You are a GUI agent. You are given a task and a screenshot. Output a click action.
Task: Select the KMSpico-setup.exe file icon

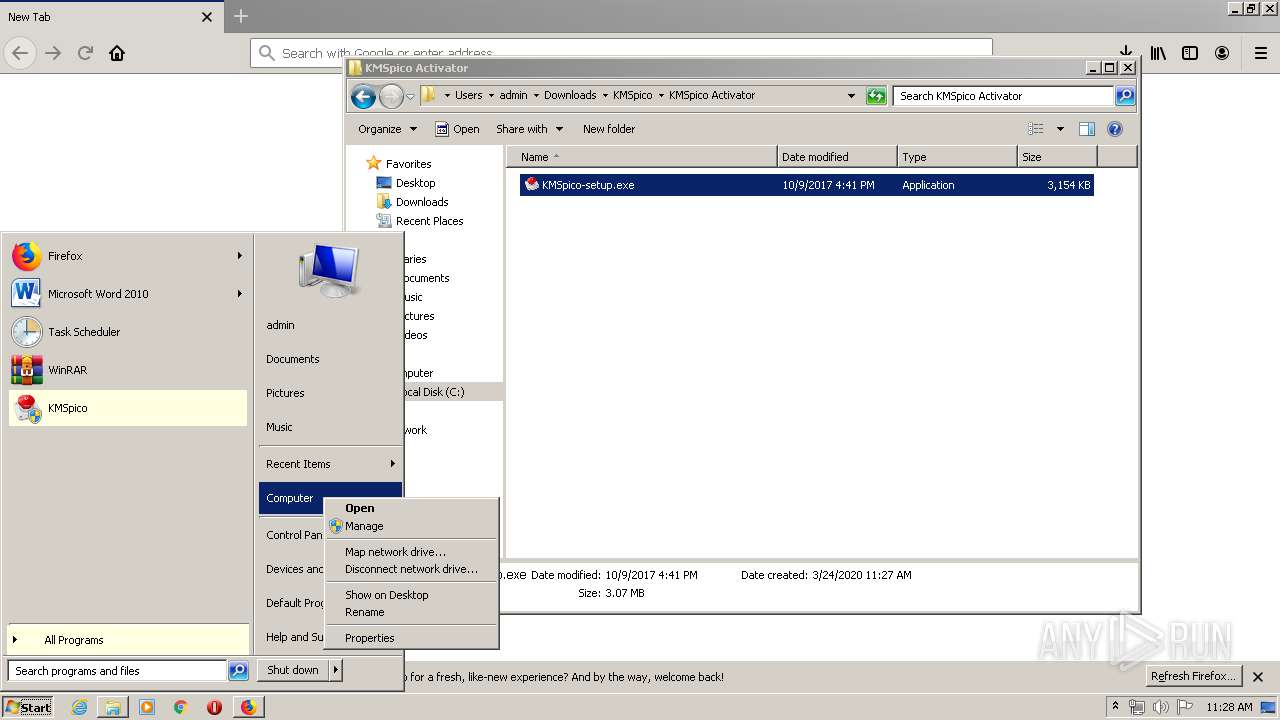click(531, 185)
